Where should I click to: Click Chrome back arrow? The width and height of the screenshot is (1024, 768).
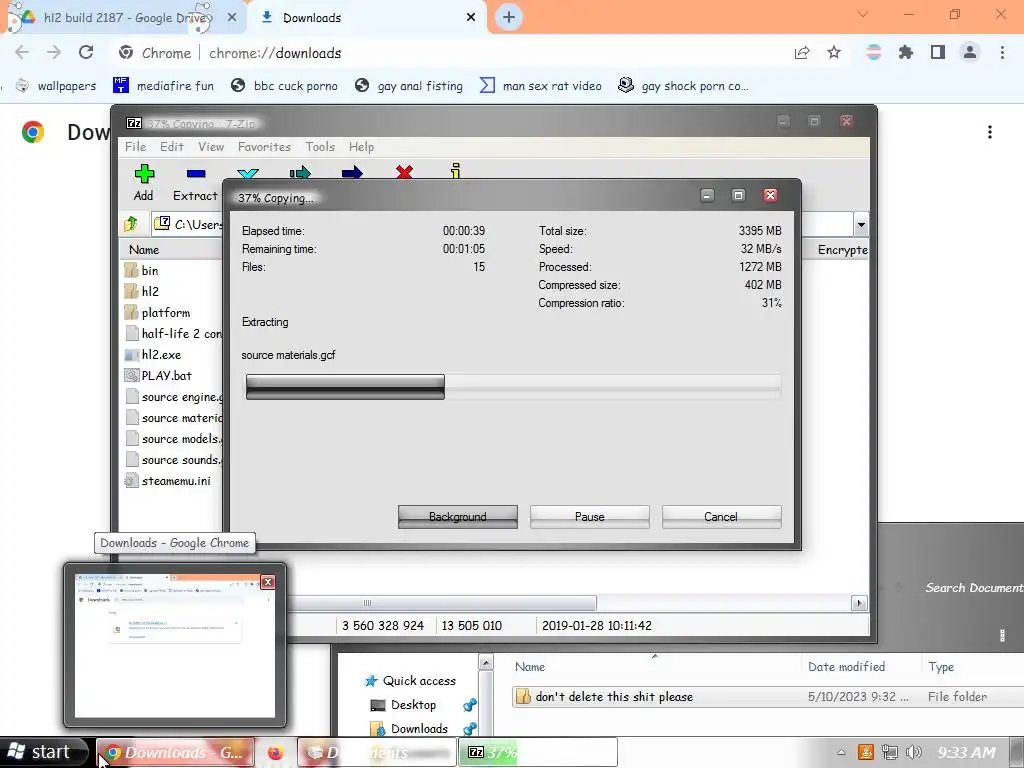point(22,52)
